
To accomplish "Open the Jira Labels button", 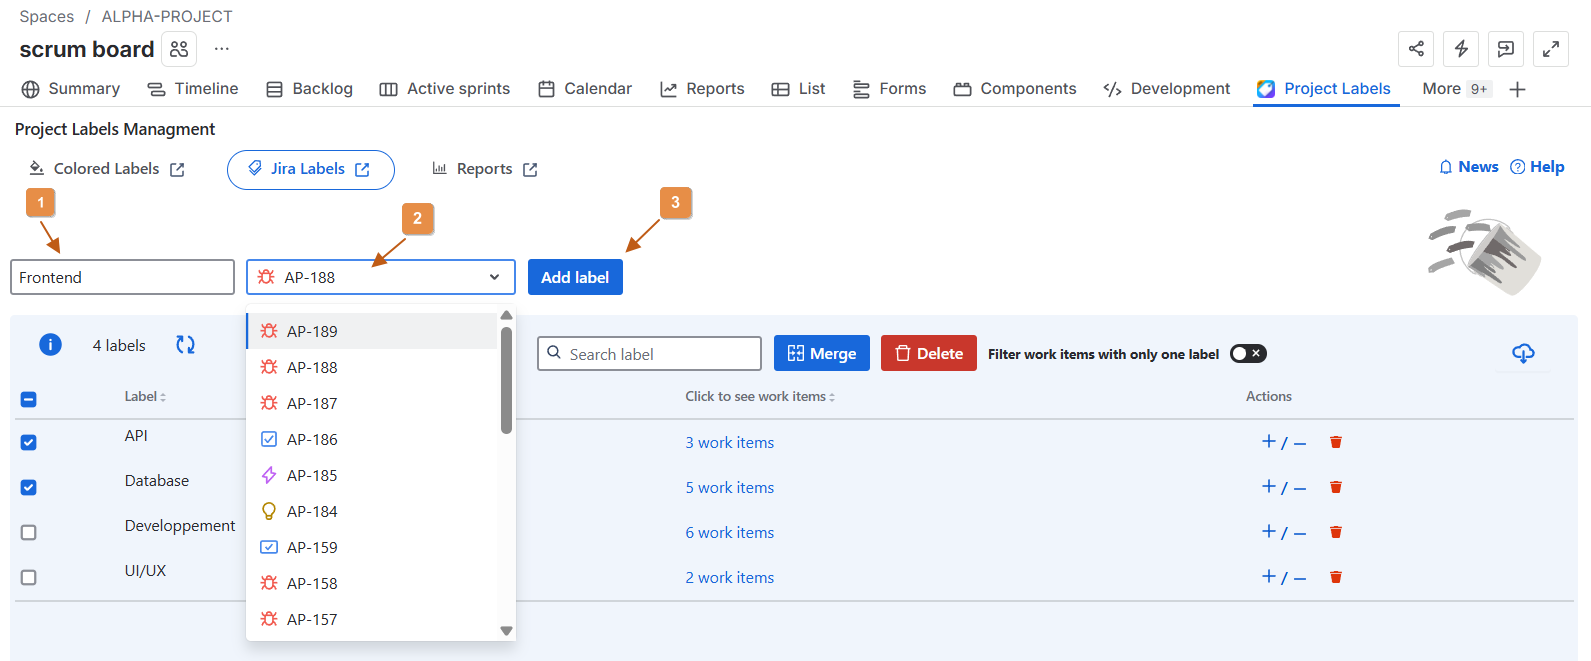I will (x=311, y=169).
